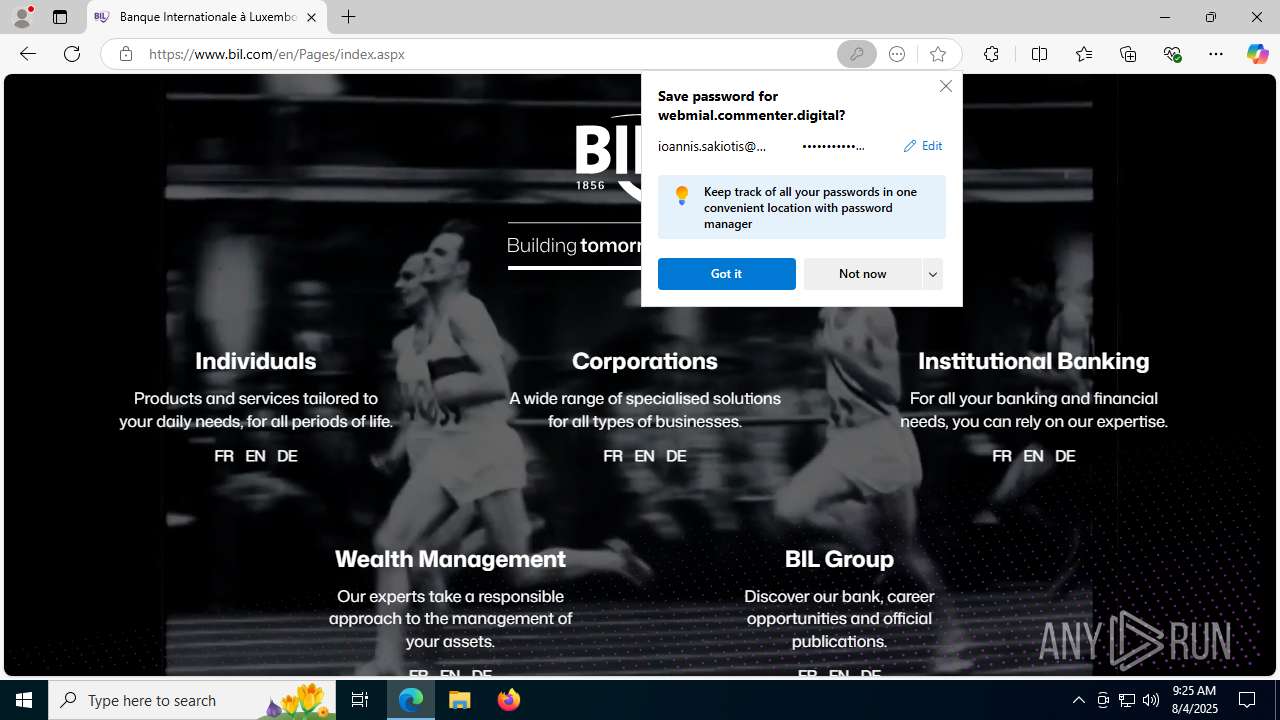Launch Firefox from taskbar
The width and height of the screenshot is (1280, 720).
point(509,700)
